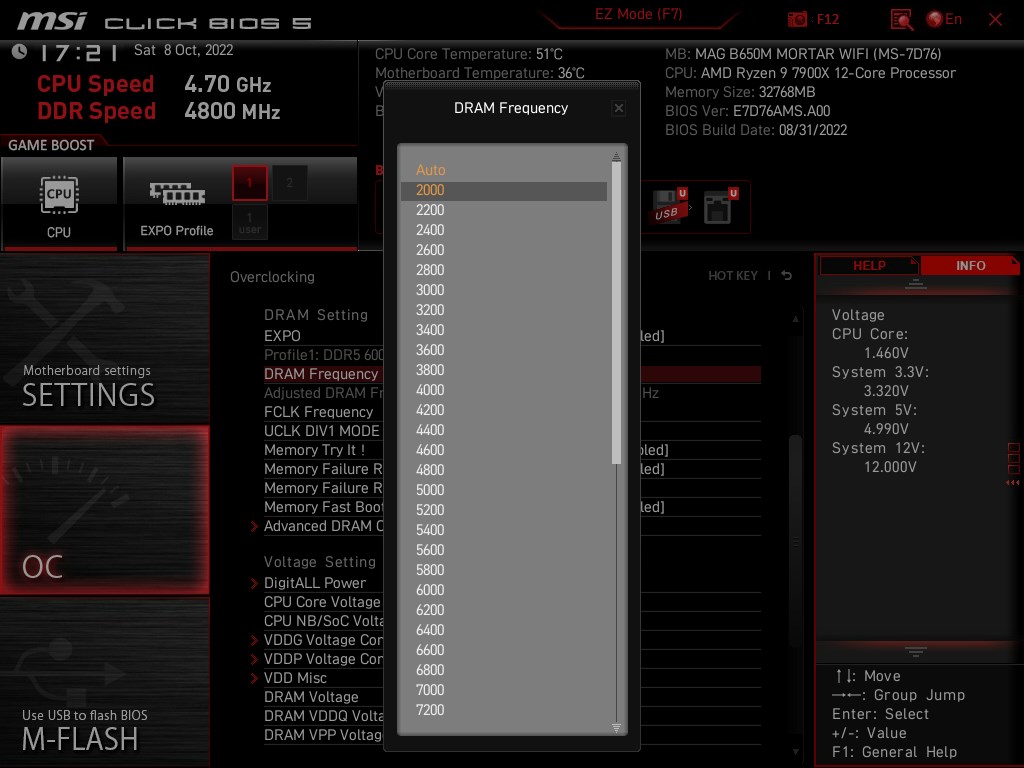Select the USB floppy boot device icon

tap(669, 207)
